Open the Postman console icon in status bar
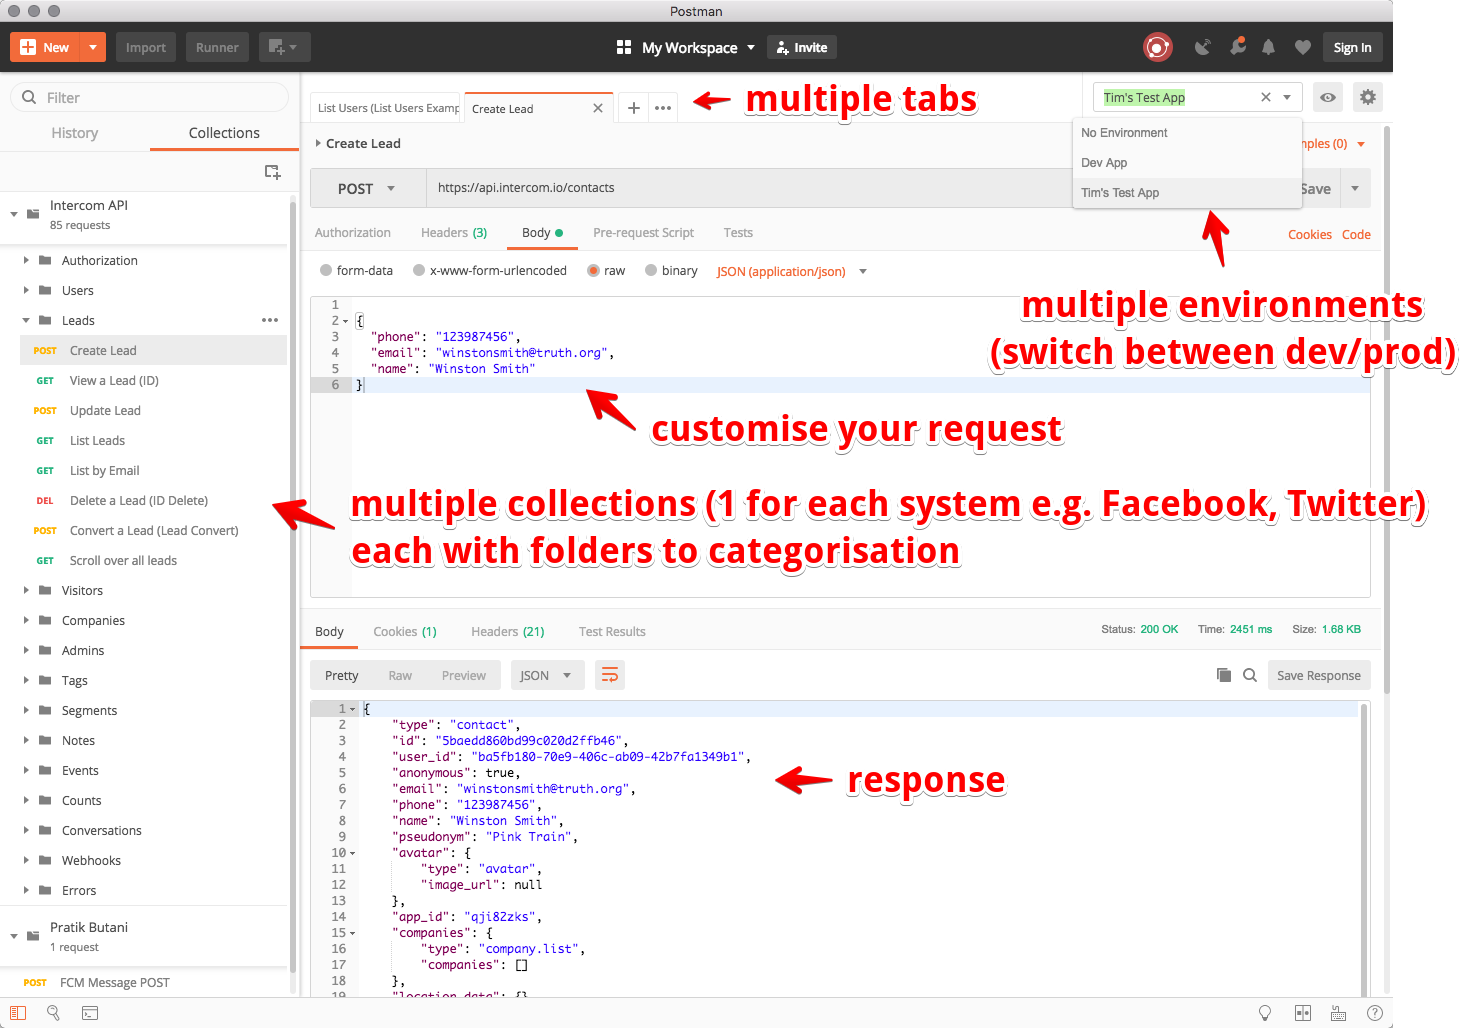 [90, 1013]
